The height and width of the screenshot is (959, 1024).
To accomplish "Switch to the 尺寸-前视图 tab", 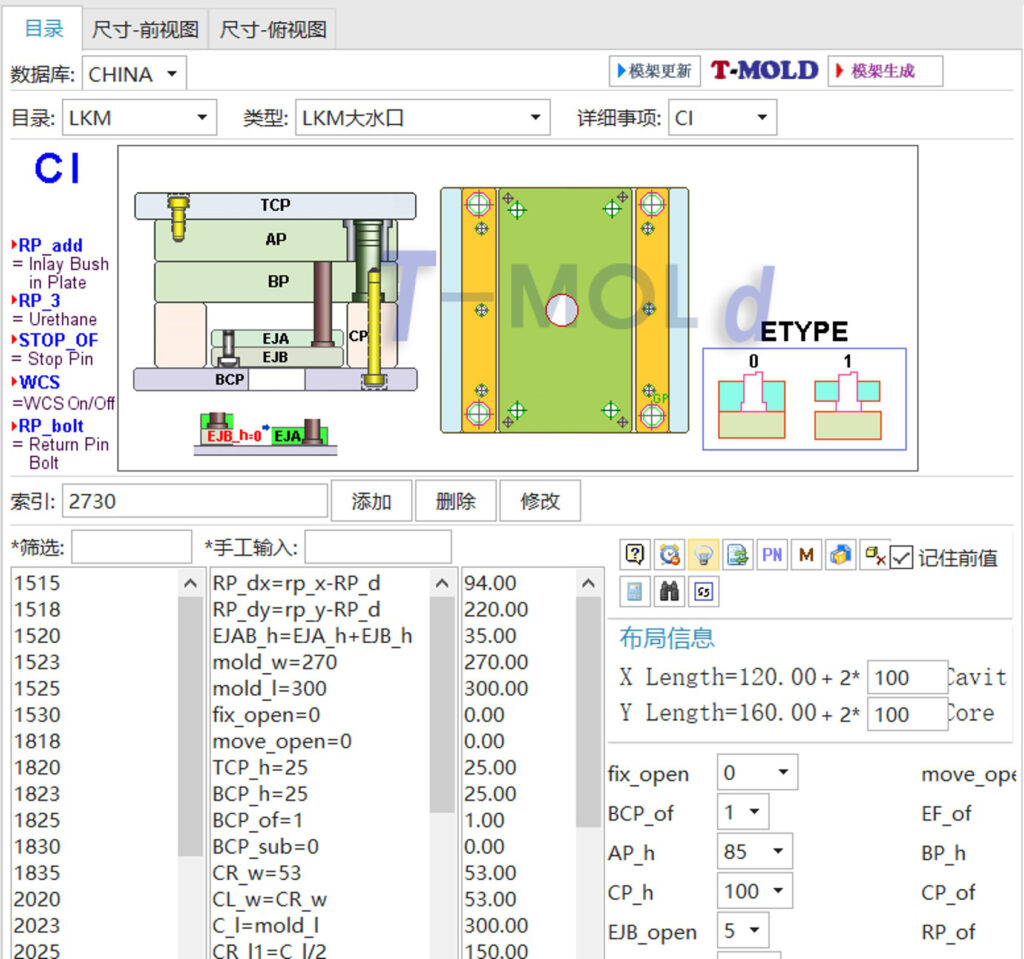I will click(x=145, y=29).
